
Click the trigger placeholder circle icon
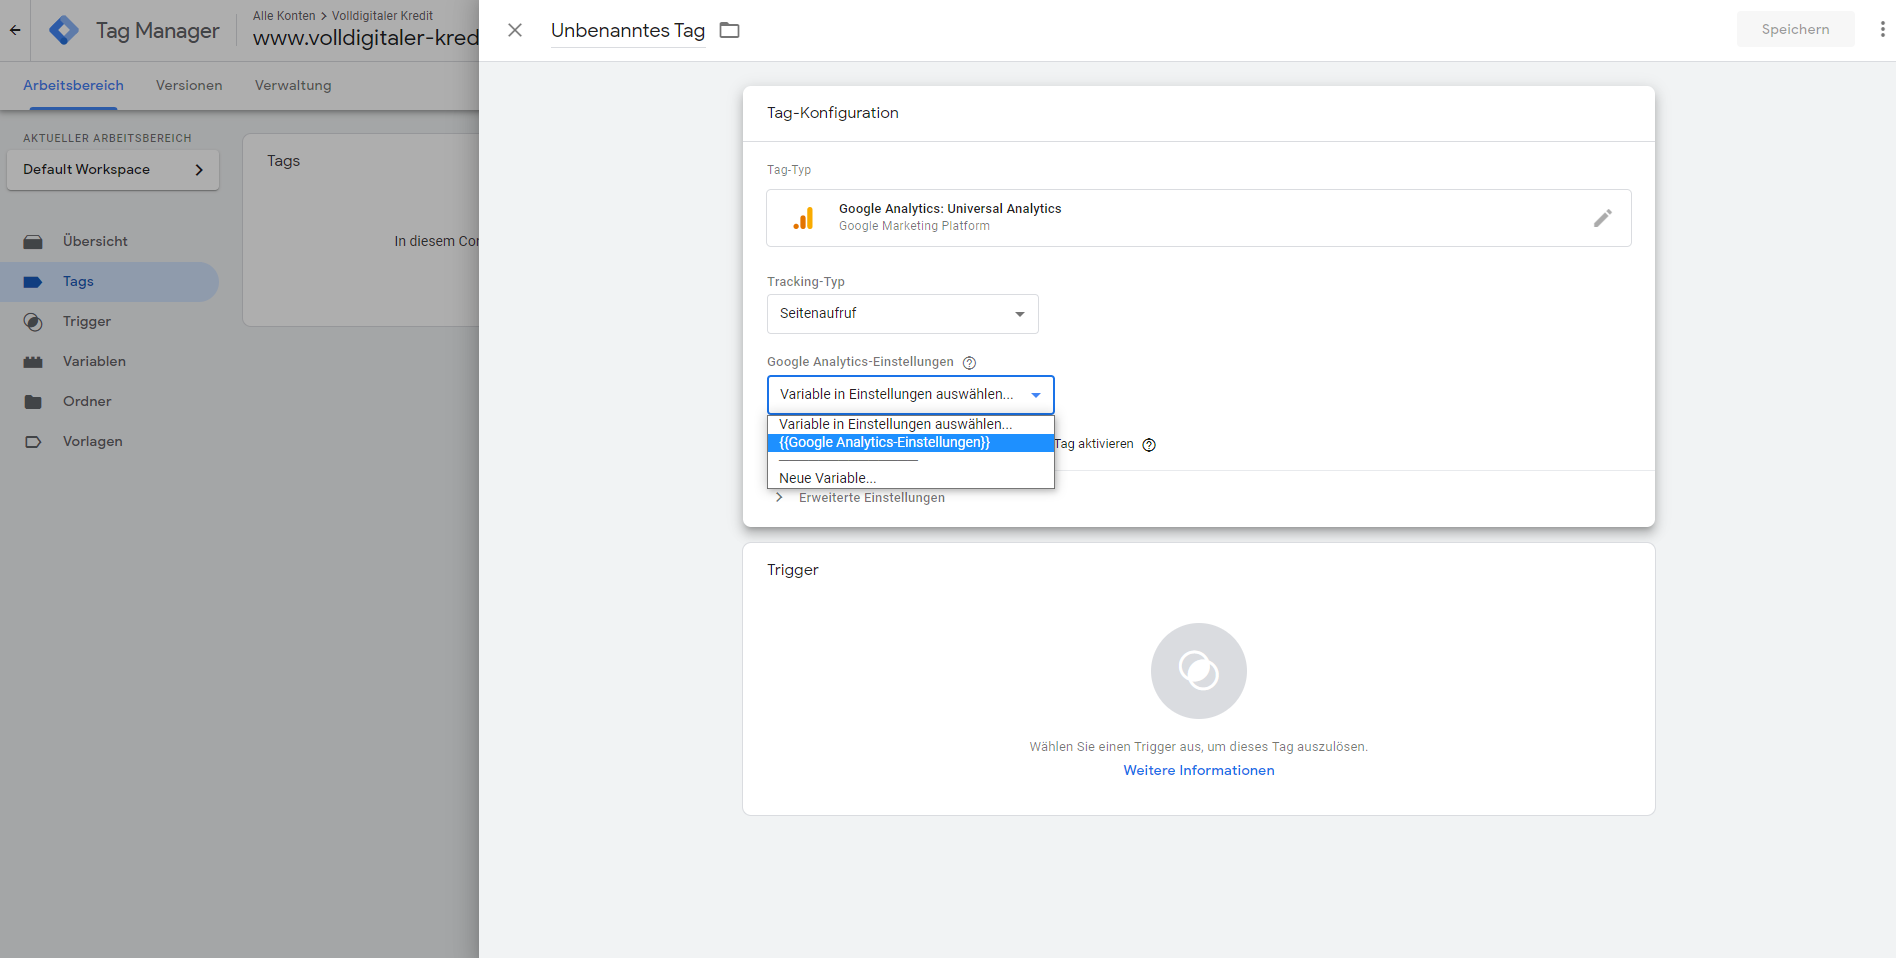pos(1198,671)
